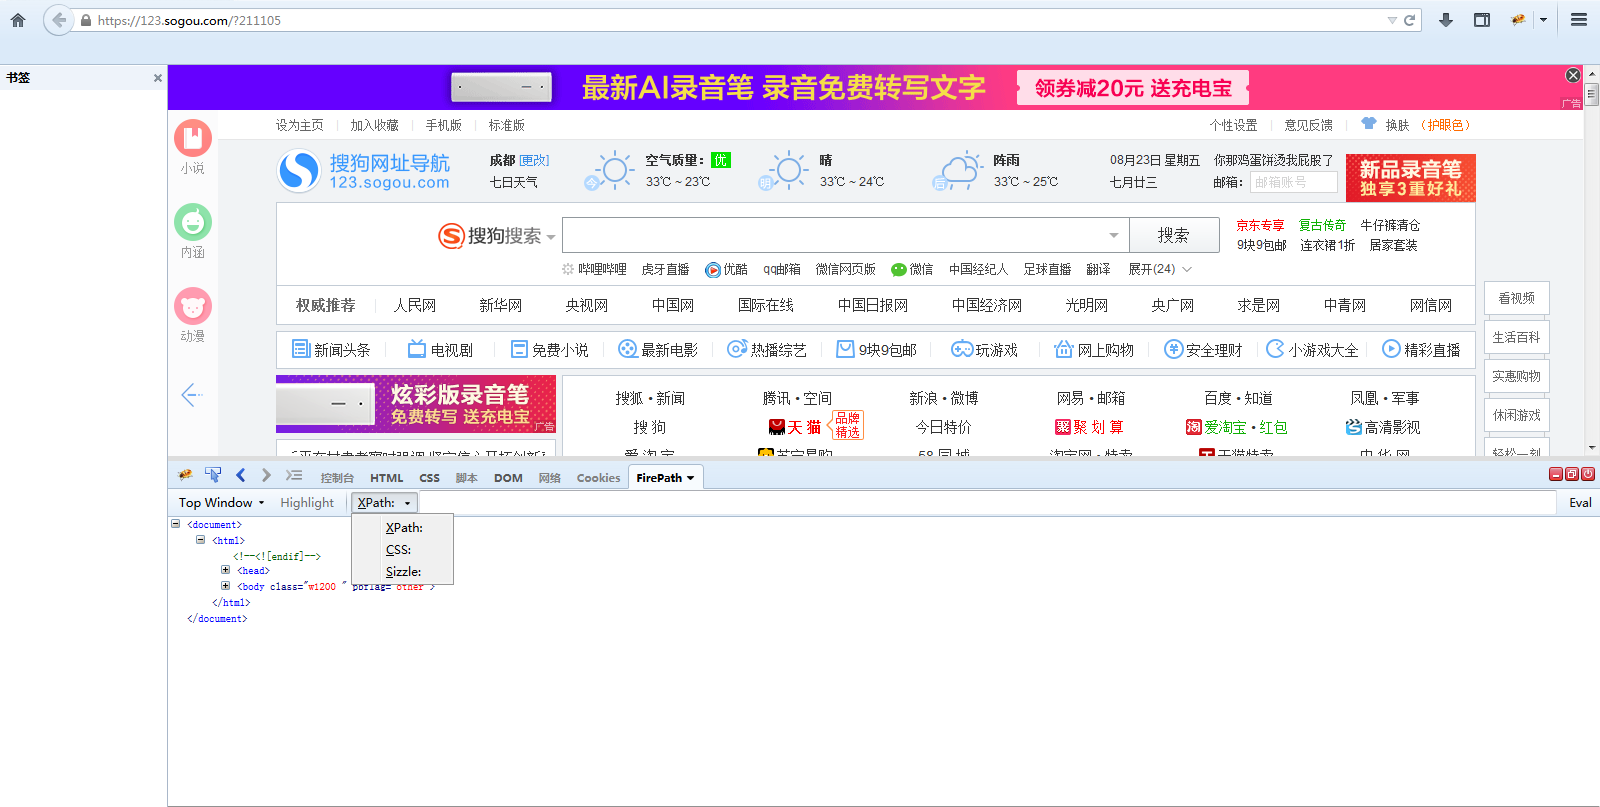Collapse the <html> tree node
The height and width of the screenshot is (807, 1600).
[x=200, y=539]
